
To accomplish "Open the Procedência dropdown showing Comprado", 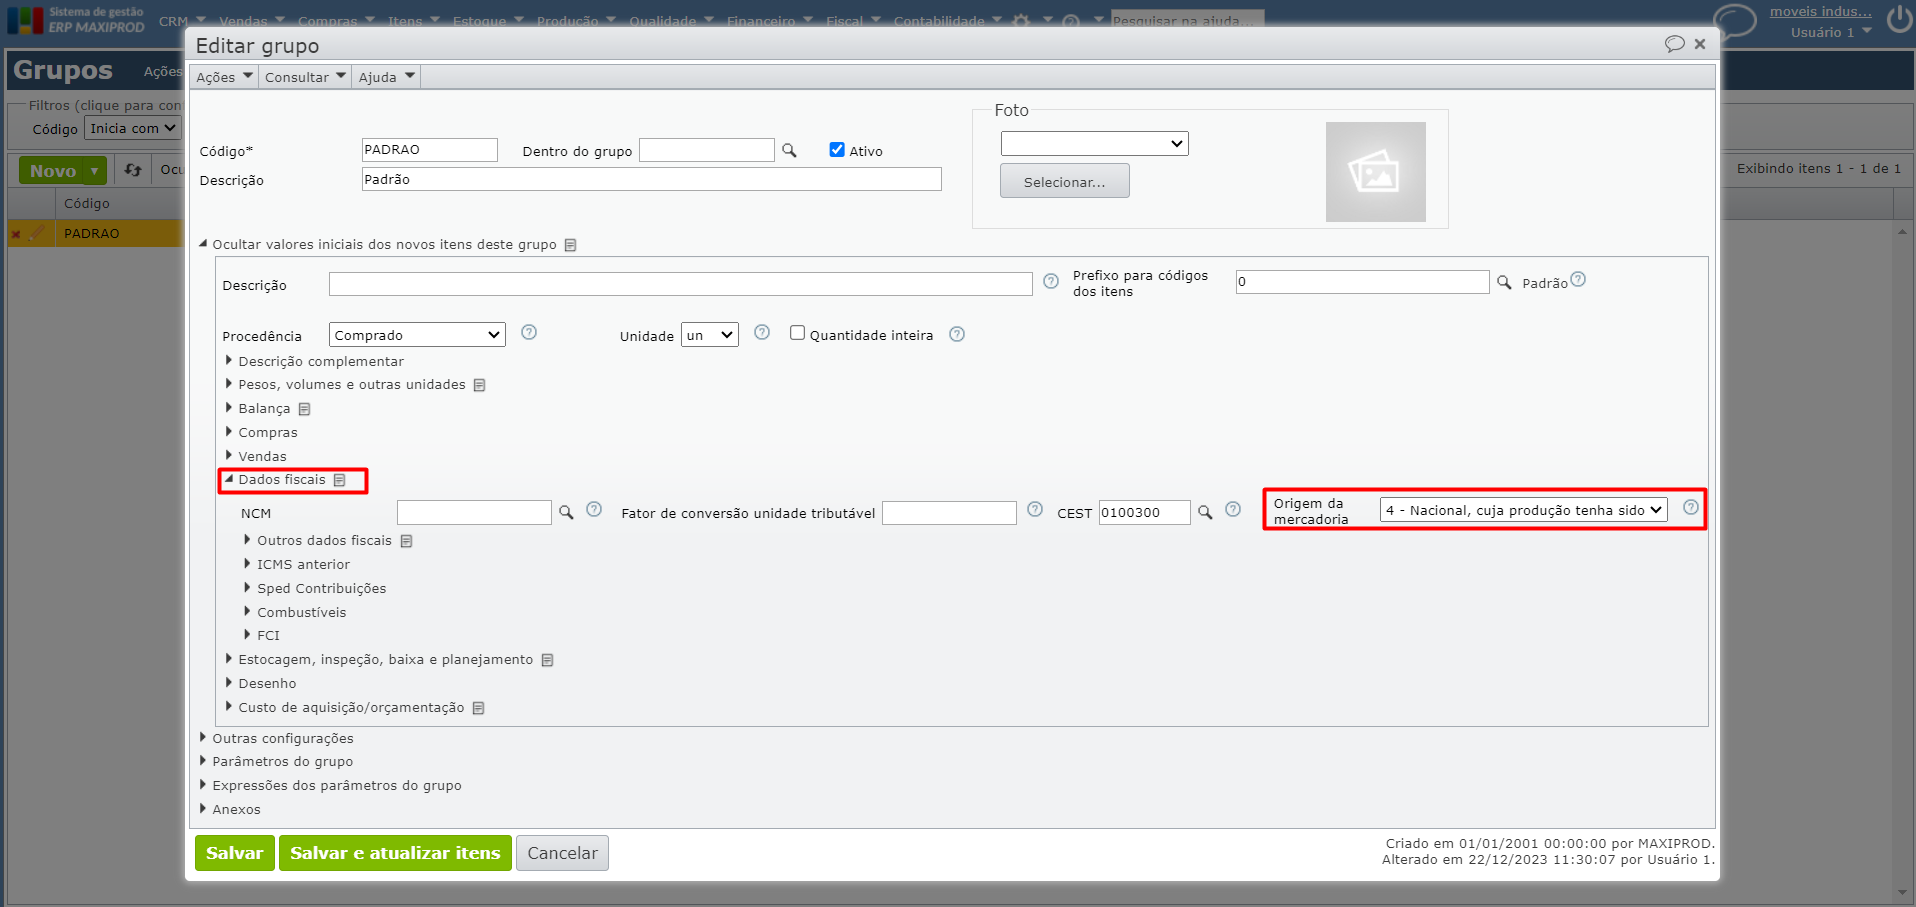I will [417, 335].
